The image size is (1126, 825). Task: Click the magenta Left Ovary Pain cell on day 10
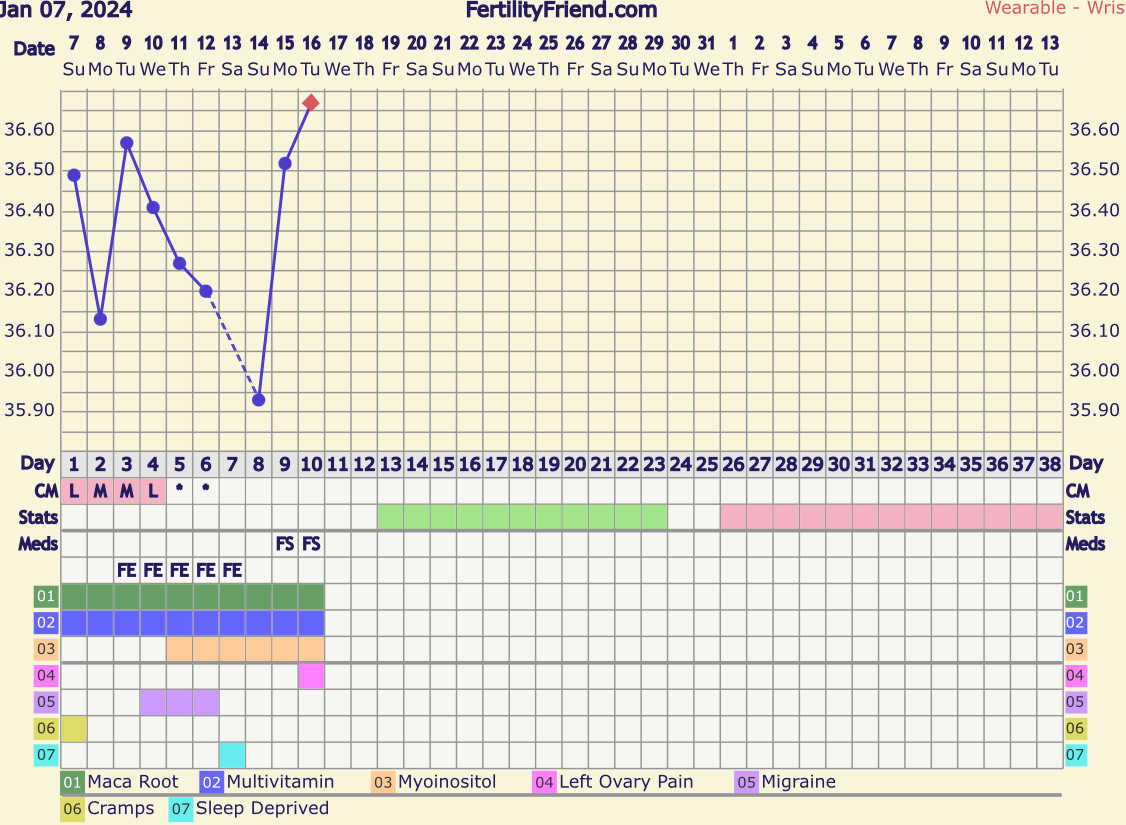click(x=311, y=676)
